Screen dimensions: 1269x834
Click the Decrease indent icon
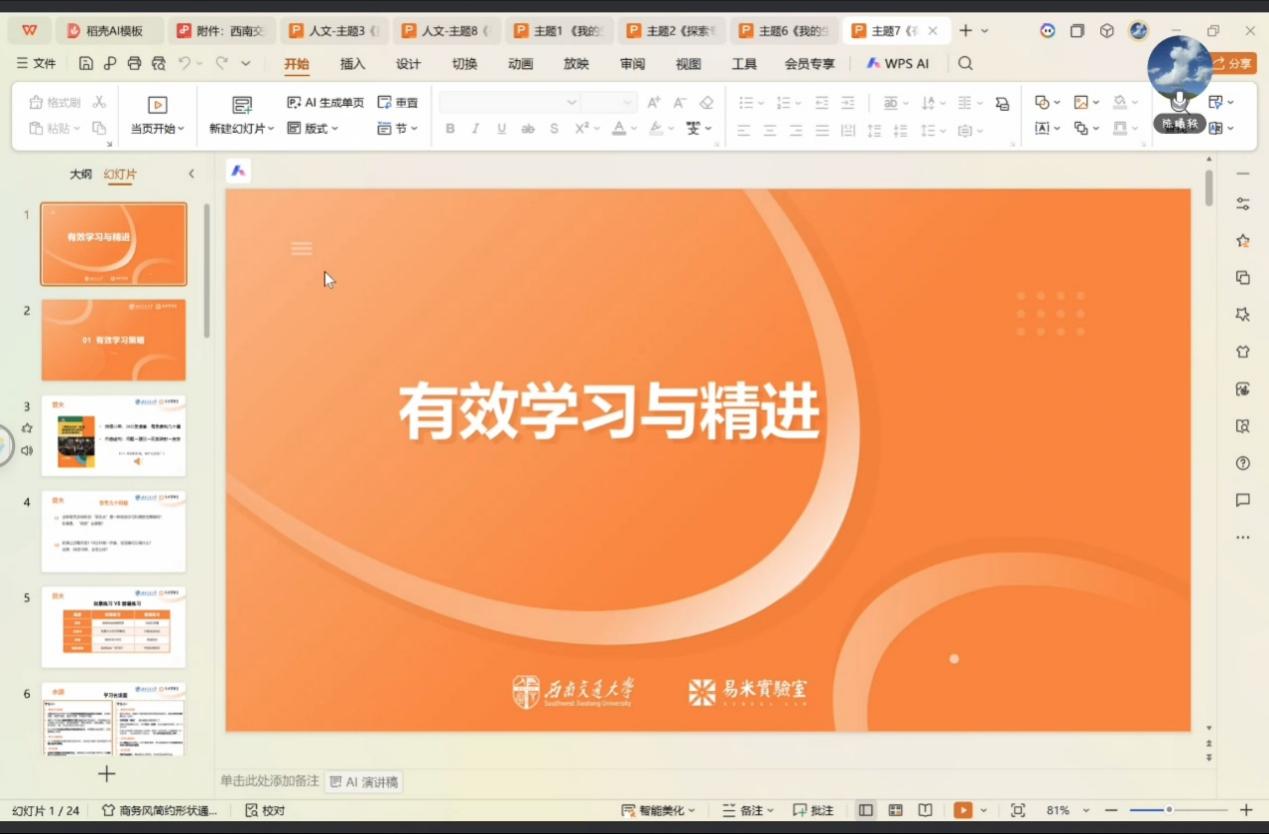pos(822,102)
